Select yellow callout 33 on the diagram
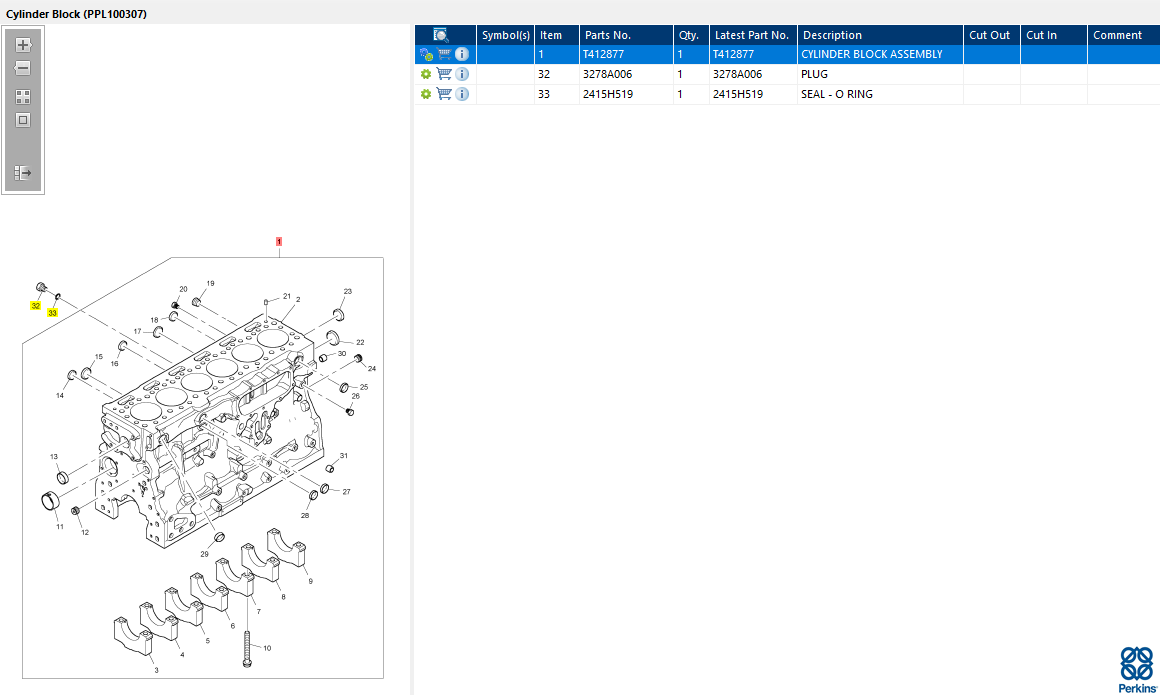Screen dimensions: 1160x695 53,313
